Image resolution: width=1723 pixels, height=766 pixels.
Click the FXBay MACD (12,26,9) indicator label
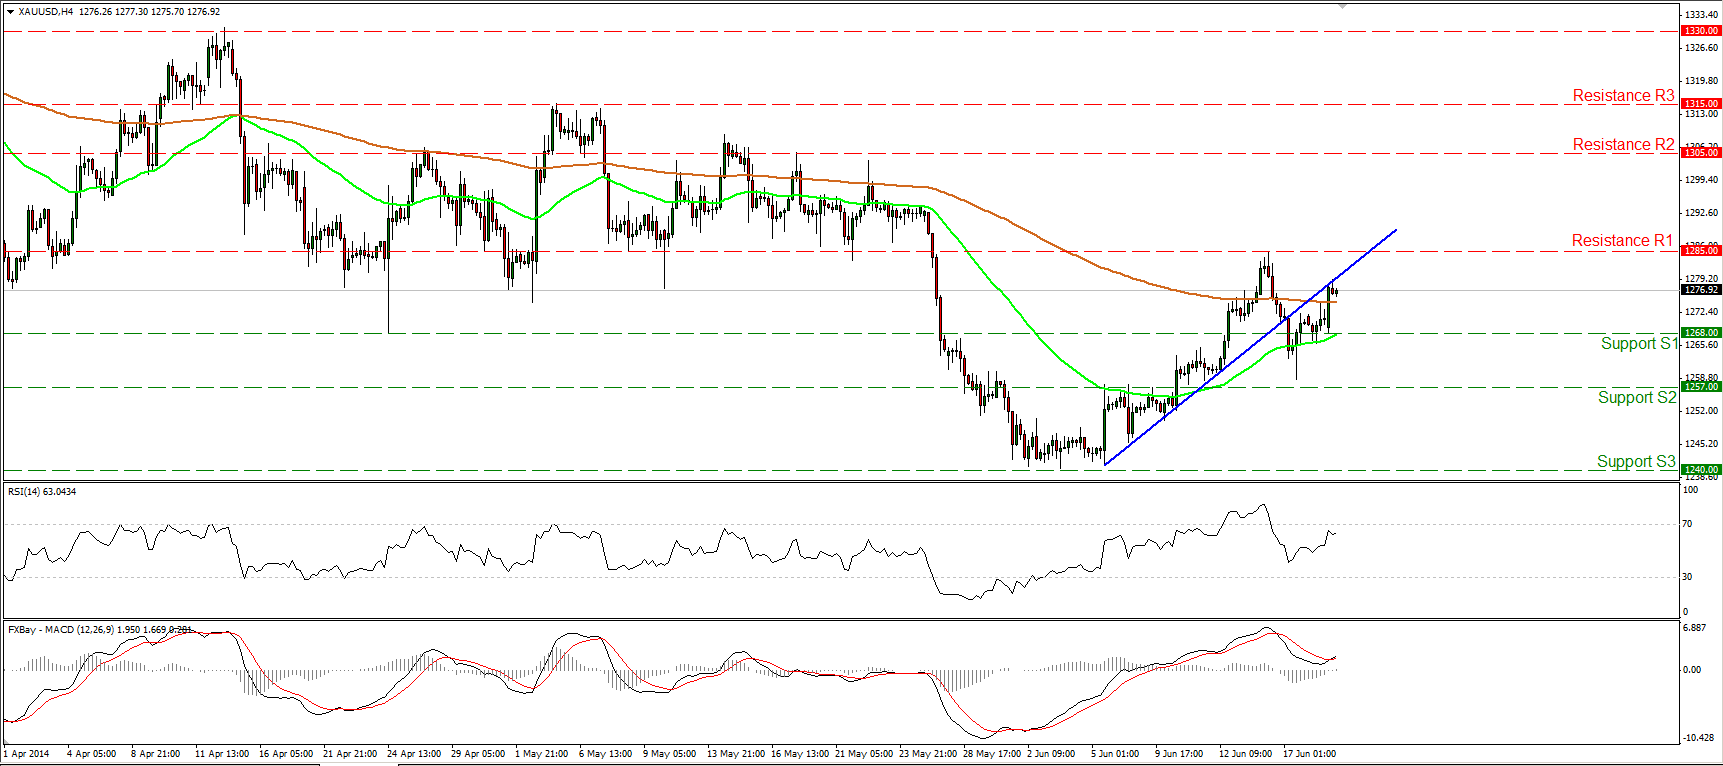(100, 629)
